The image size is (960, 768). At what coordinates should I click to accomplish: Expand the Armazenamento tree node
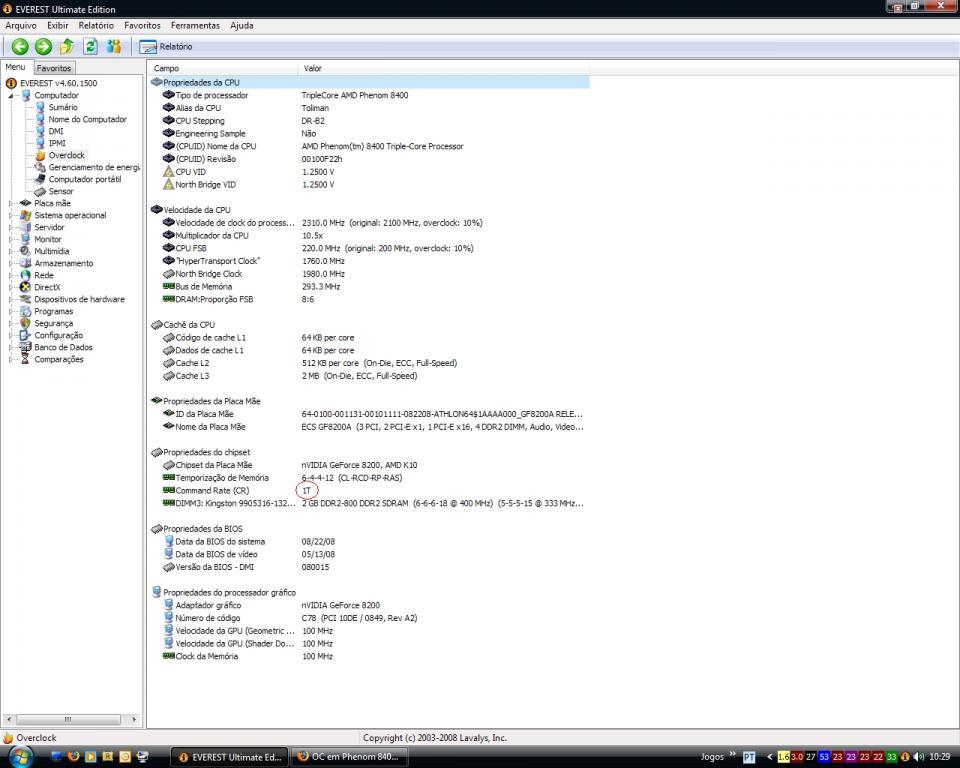click(10, 263)
